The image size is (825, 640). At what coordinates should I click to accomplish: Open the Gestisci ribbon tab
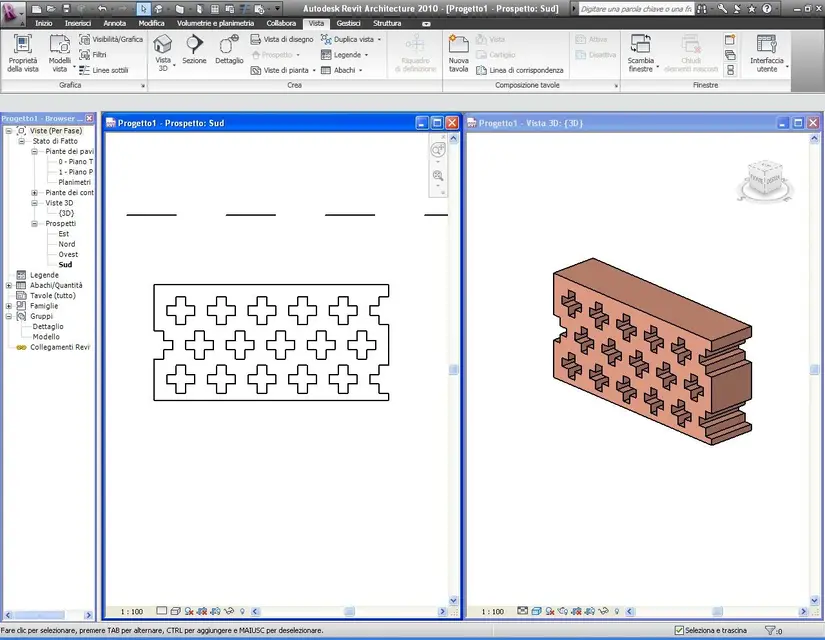[x=348, y=23]
